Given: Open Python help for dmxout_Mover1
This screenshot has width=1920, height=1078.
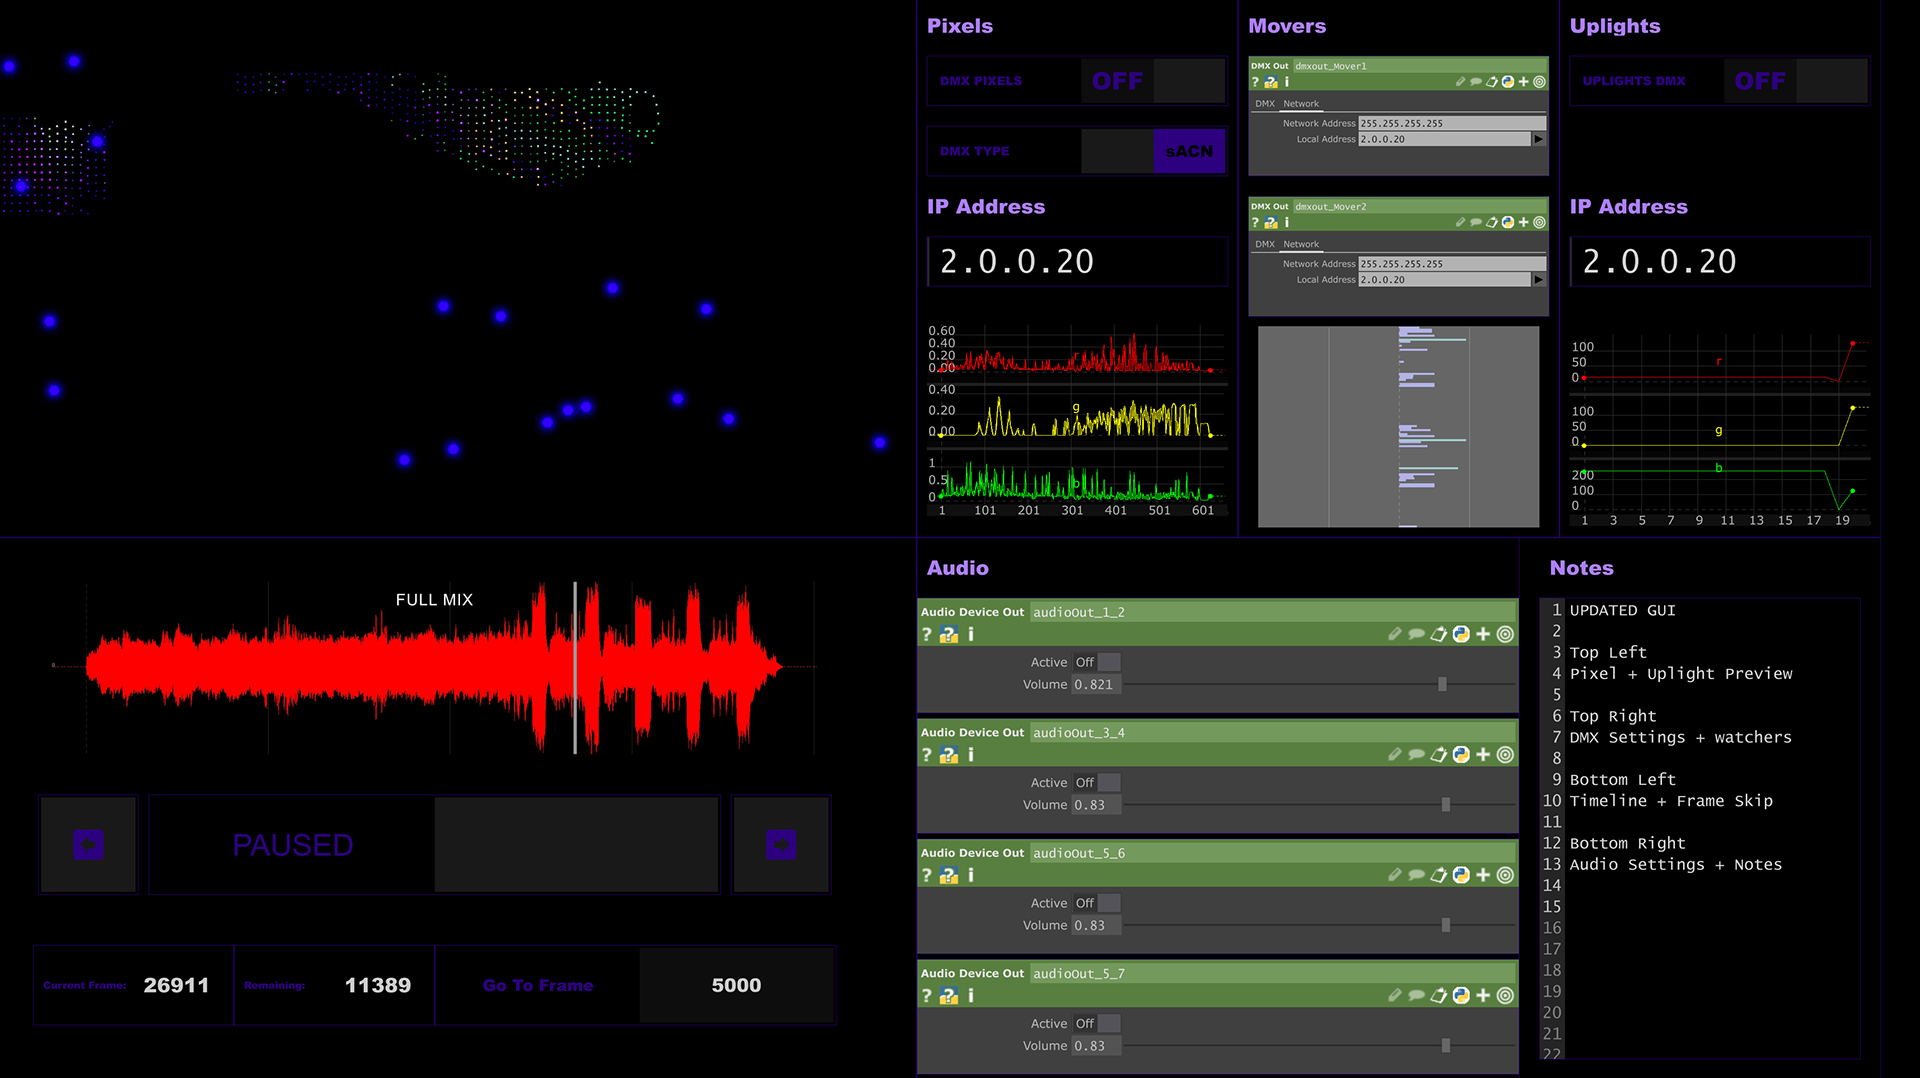Looking at the screenshot, I should coord(1271,82).
